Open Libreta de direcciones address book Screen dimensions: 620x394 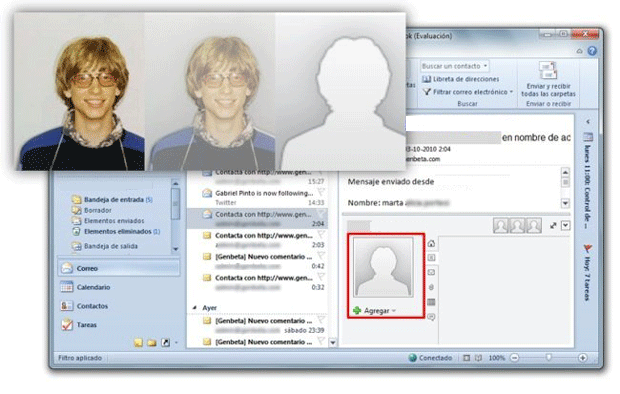coord(461,79)
